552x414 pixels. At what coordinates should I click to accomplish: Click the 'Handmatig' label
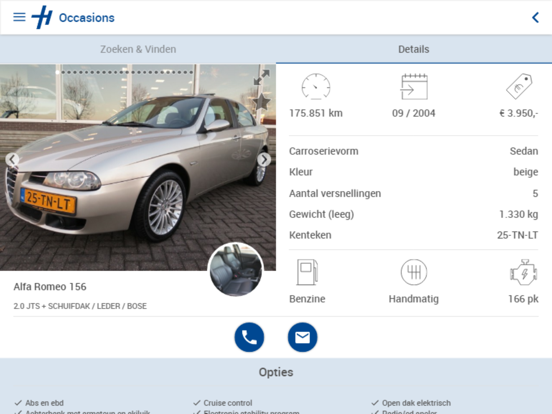(x=414, y=299)
